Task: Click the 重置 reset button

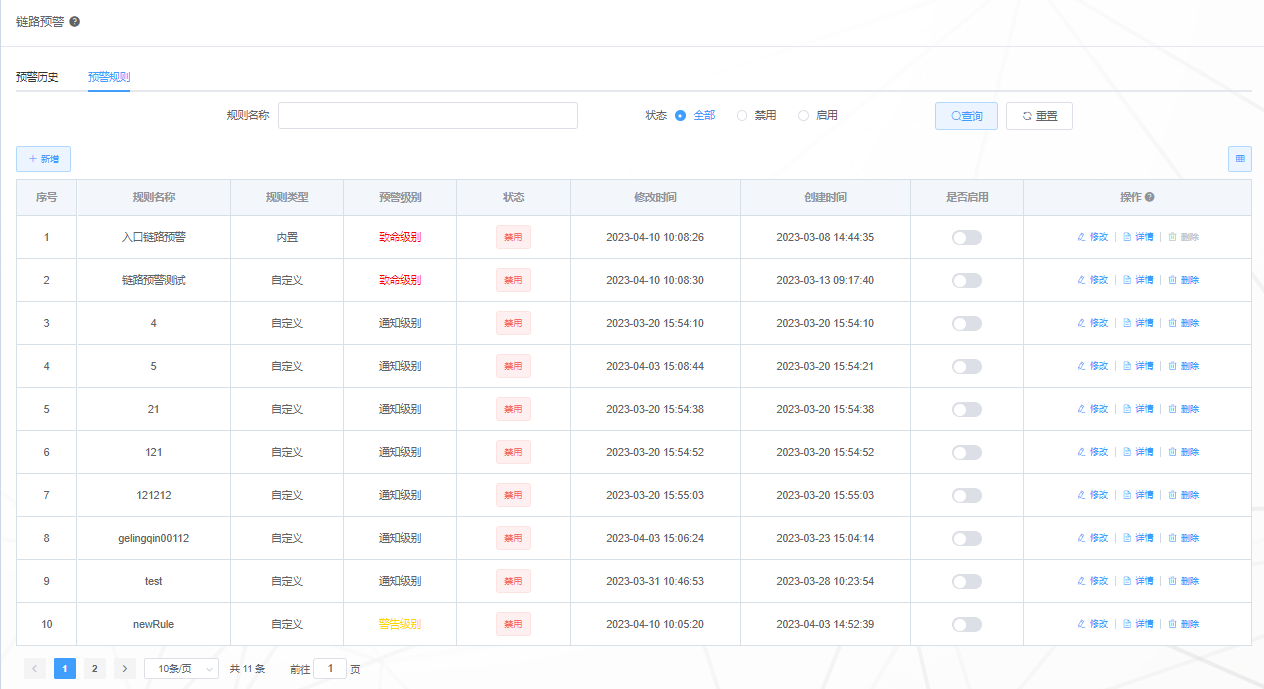Action: tap(1039, 116)
